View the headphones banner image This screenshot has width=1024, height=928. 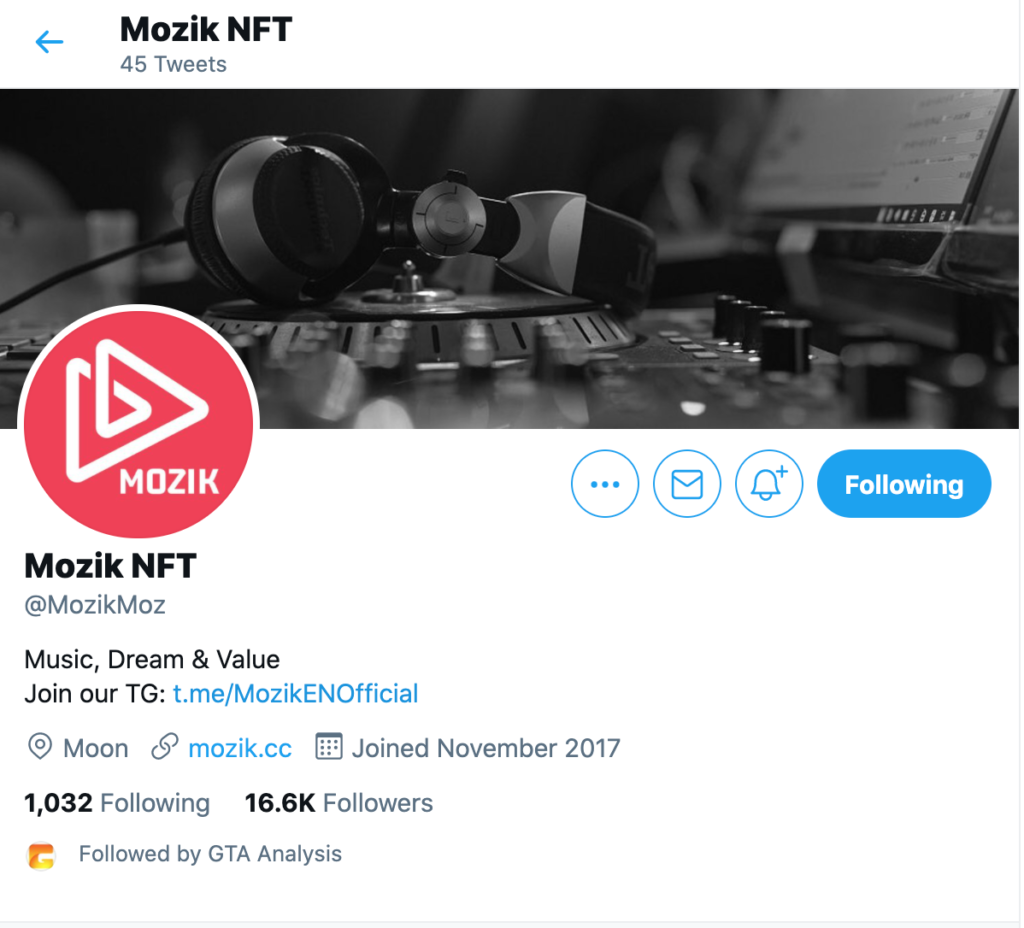tap(509, 259)
